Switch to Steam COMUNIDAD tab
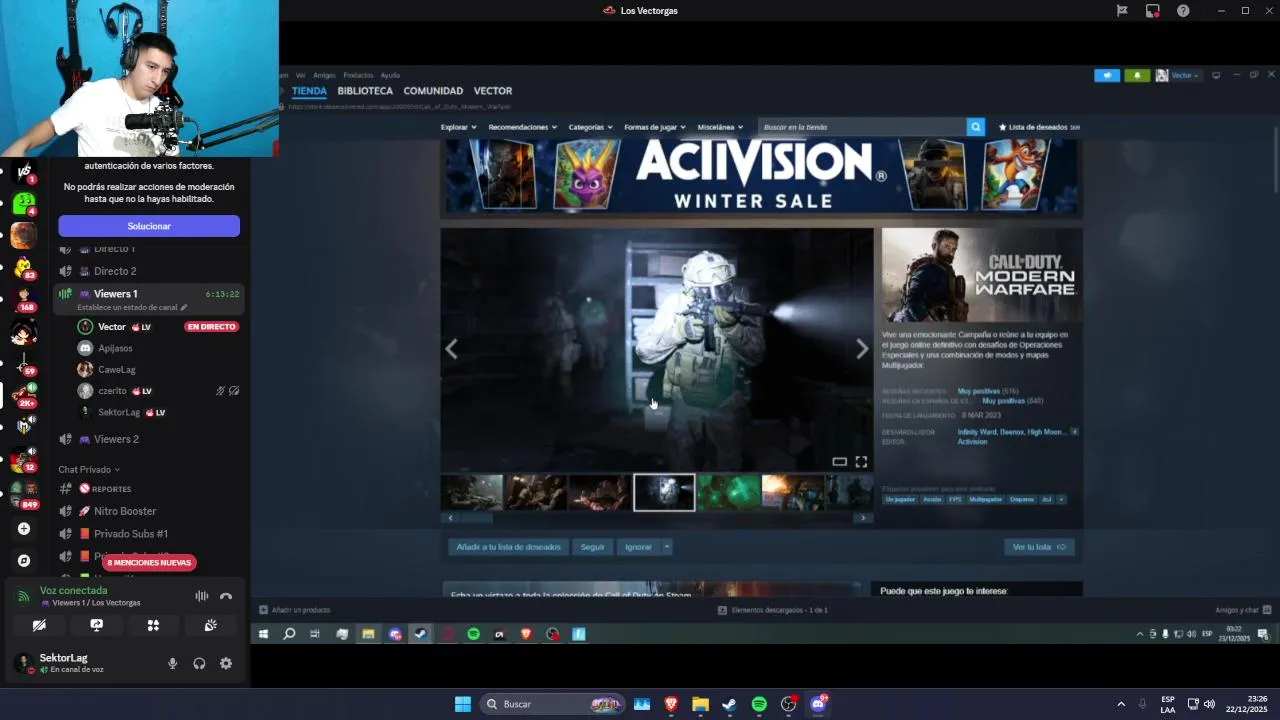1280x720 pixels. click(433, 91)
